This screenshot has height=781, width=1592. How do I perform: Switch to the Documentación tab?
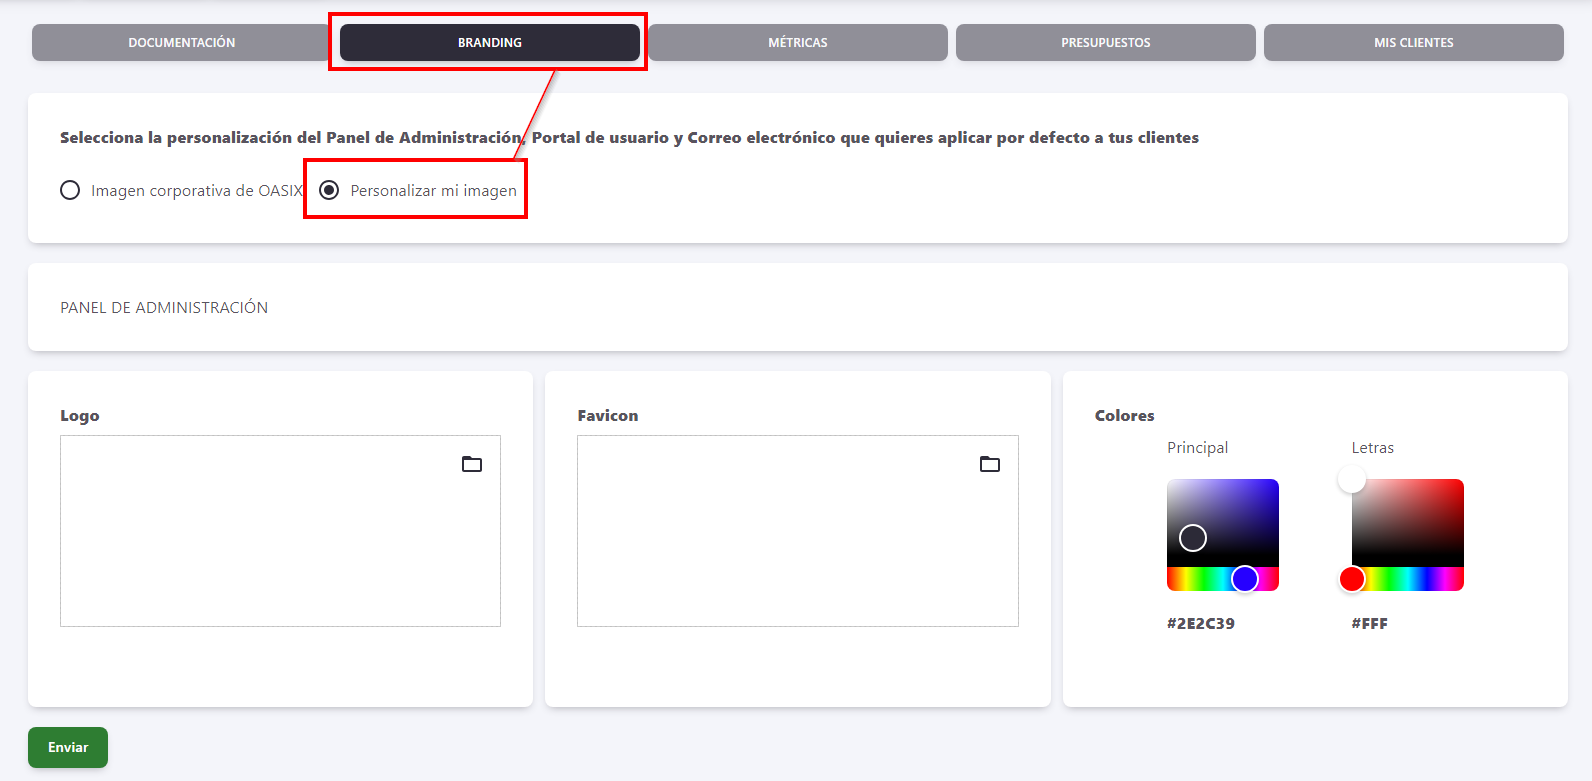(181, 43)
